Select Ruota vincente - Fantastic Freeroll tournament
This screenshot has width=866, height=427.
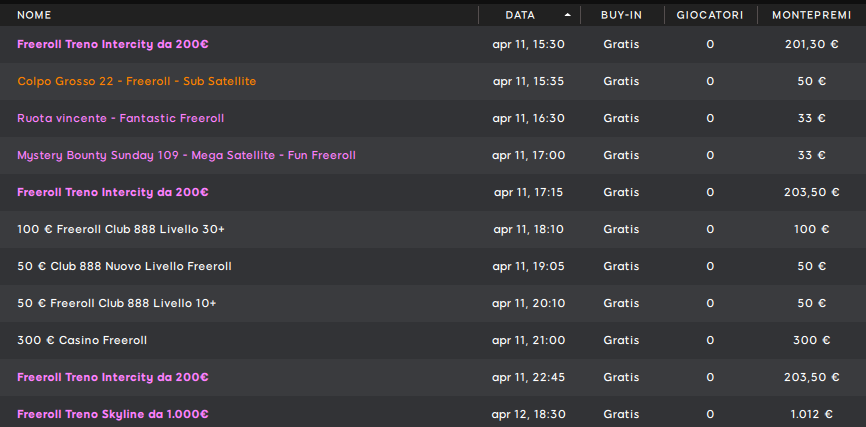(x=120, y=118)
